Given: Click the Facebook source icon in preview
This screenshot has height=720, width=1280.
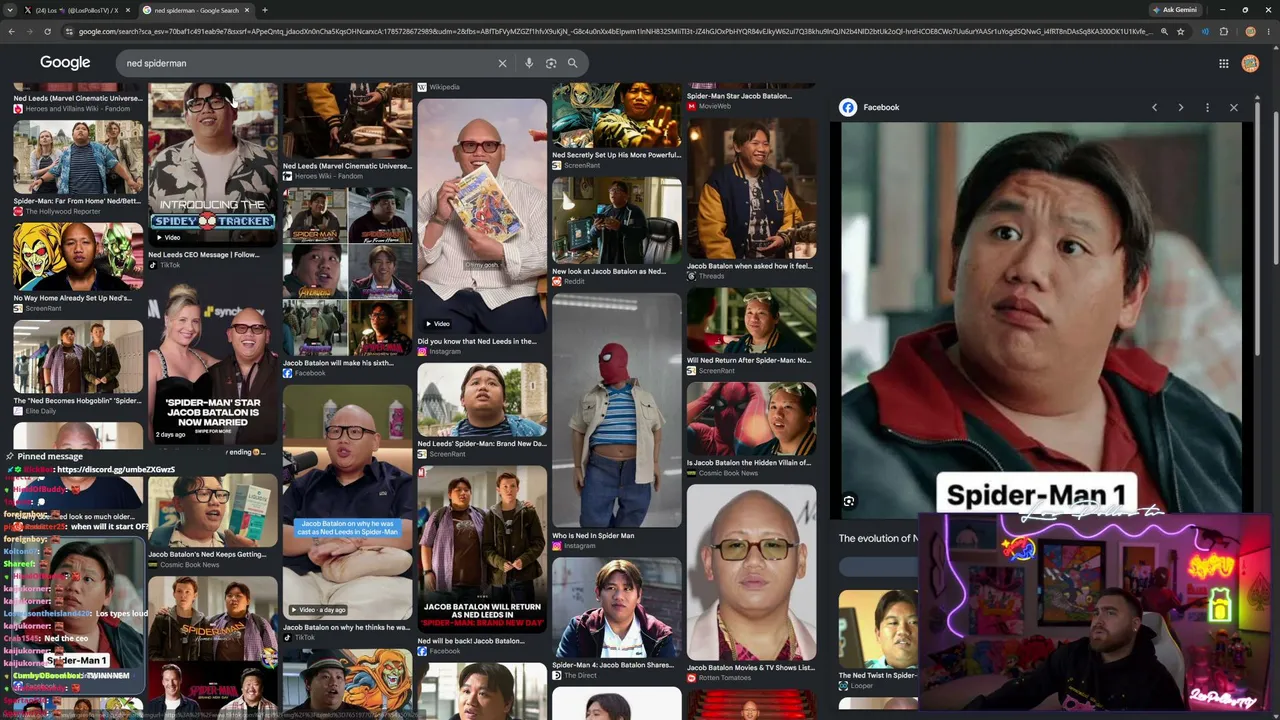Looking at the screenshot, I should tap(848, 107).
